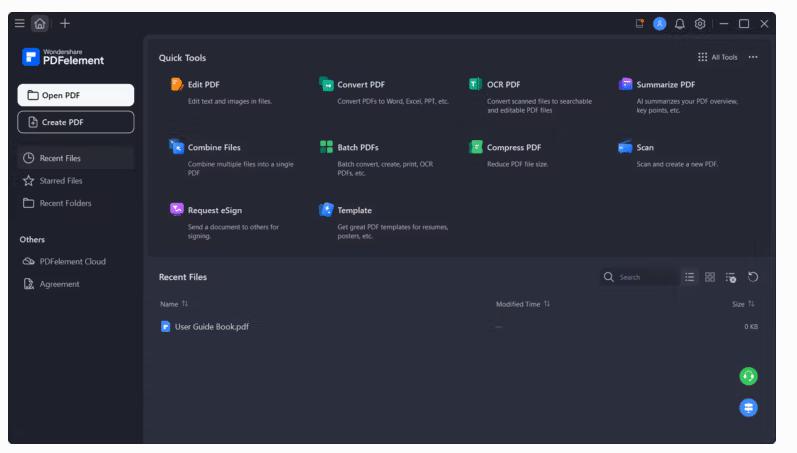Select Recent Files in sidebar
Image resolution: width=797 pixels, height=453 pixels.
(x=76, y=158)
